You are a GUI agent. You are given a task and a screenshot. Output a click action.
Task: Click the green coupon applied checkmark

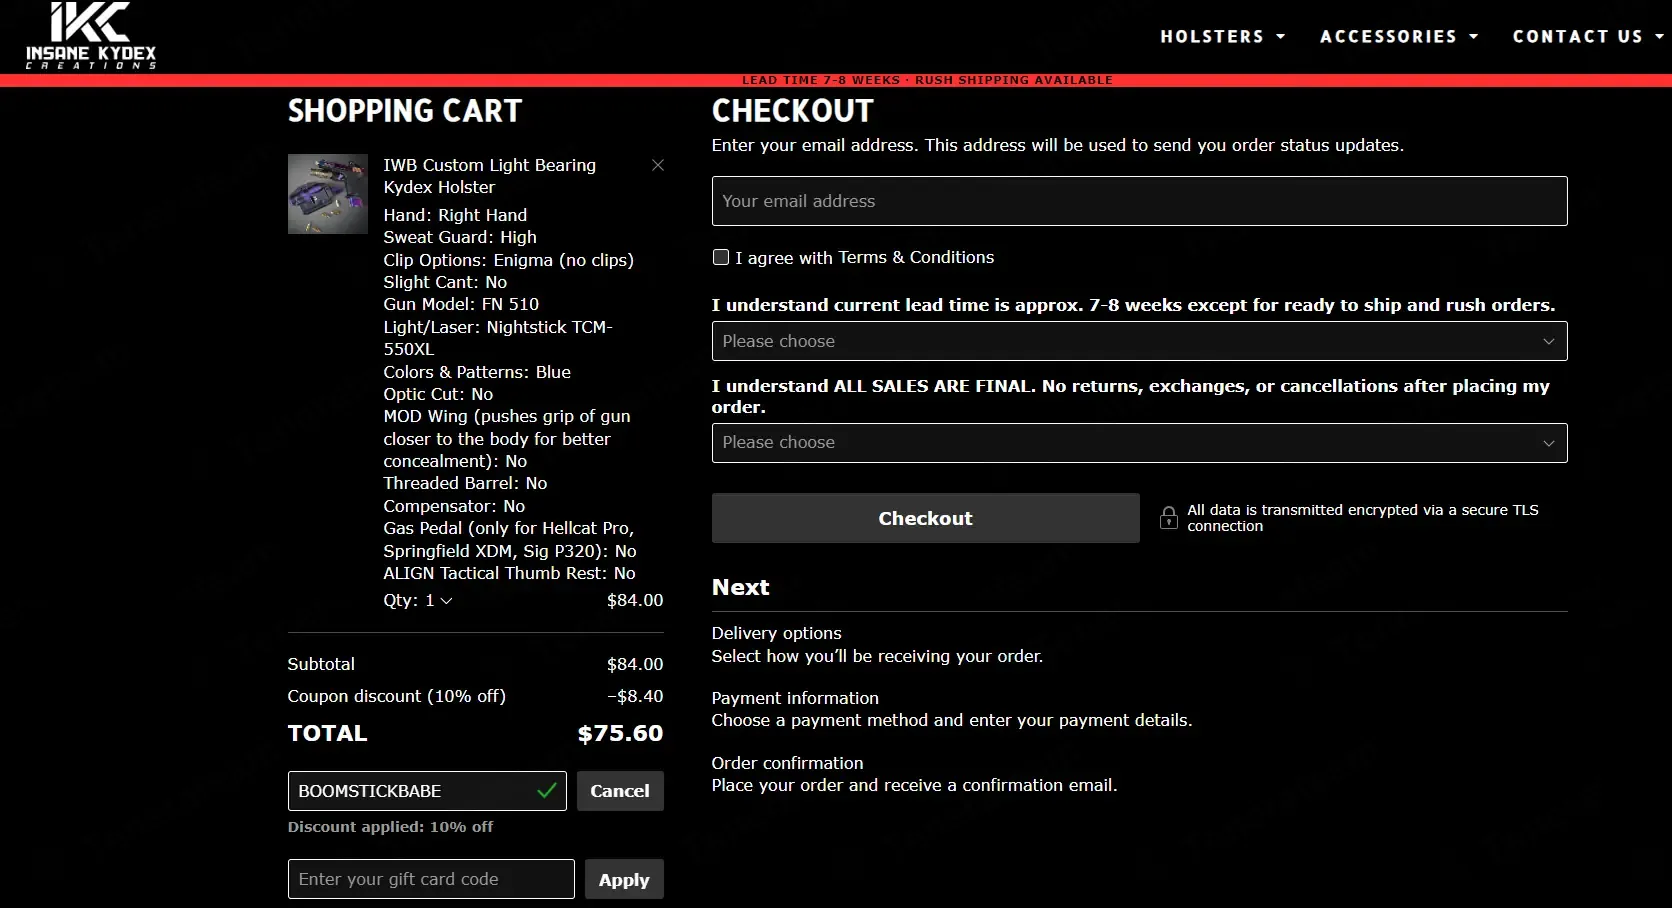pyautogui.click(x=546, y=791)
